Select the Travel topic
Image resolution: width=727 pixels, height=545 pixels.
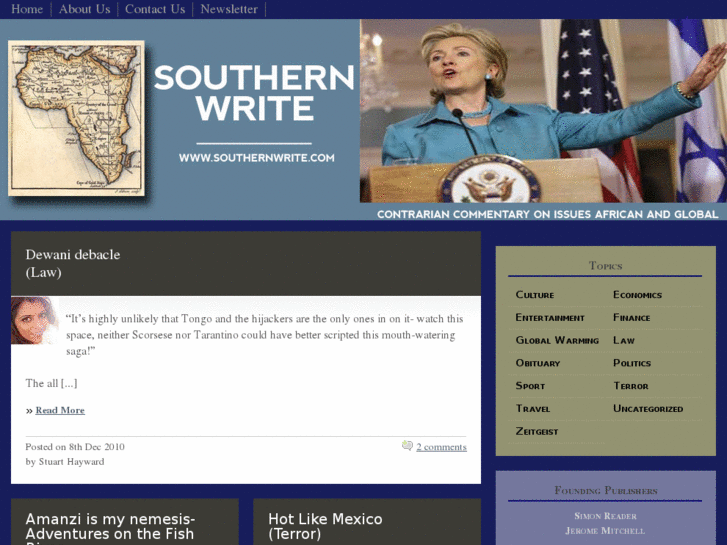click(533, 409)
